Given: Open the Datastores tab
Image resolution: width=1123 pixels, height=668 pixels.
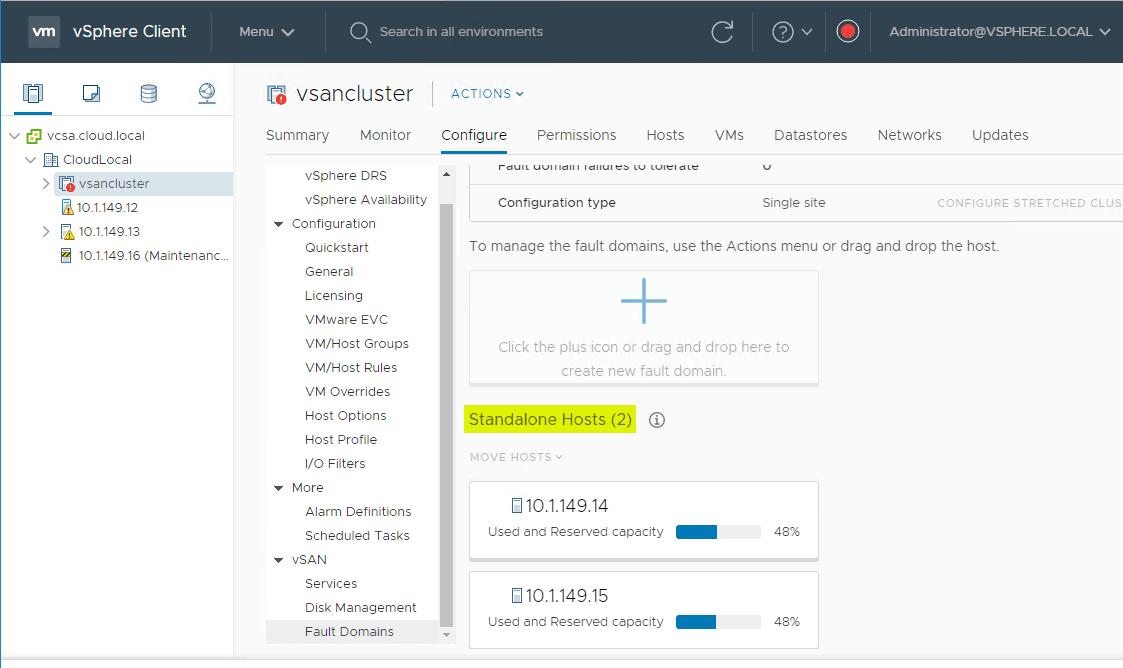Looking at the screenshot, I should coord(810,135).
